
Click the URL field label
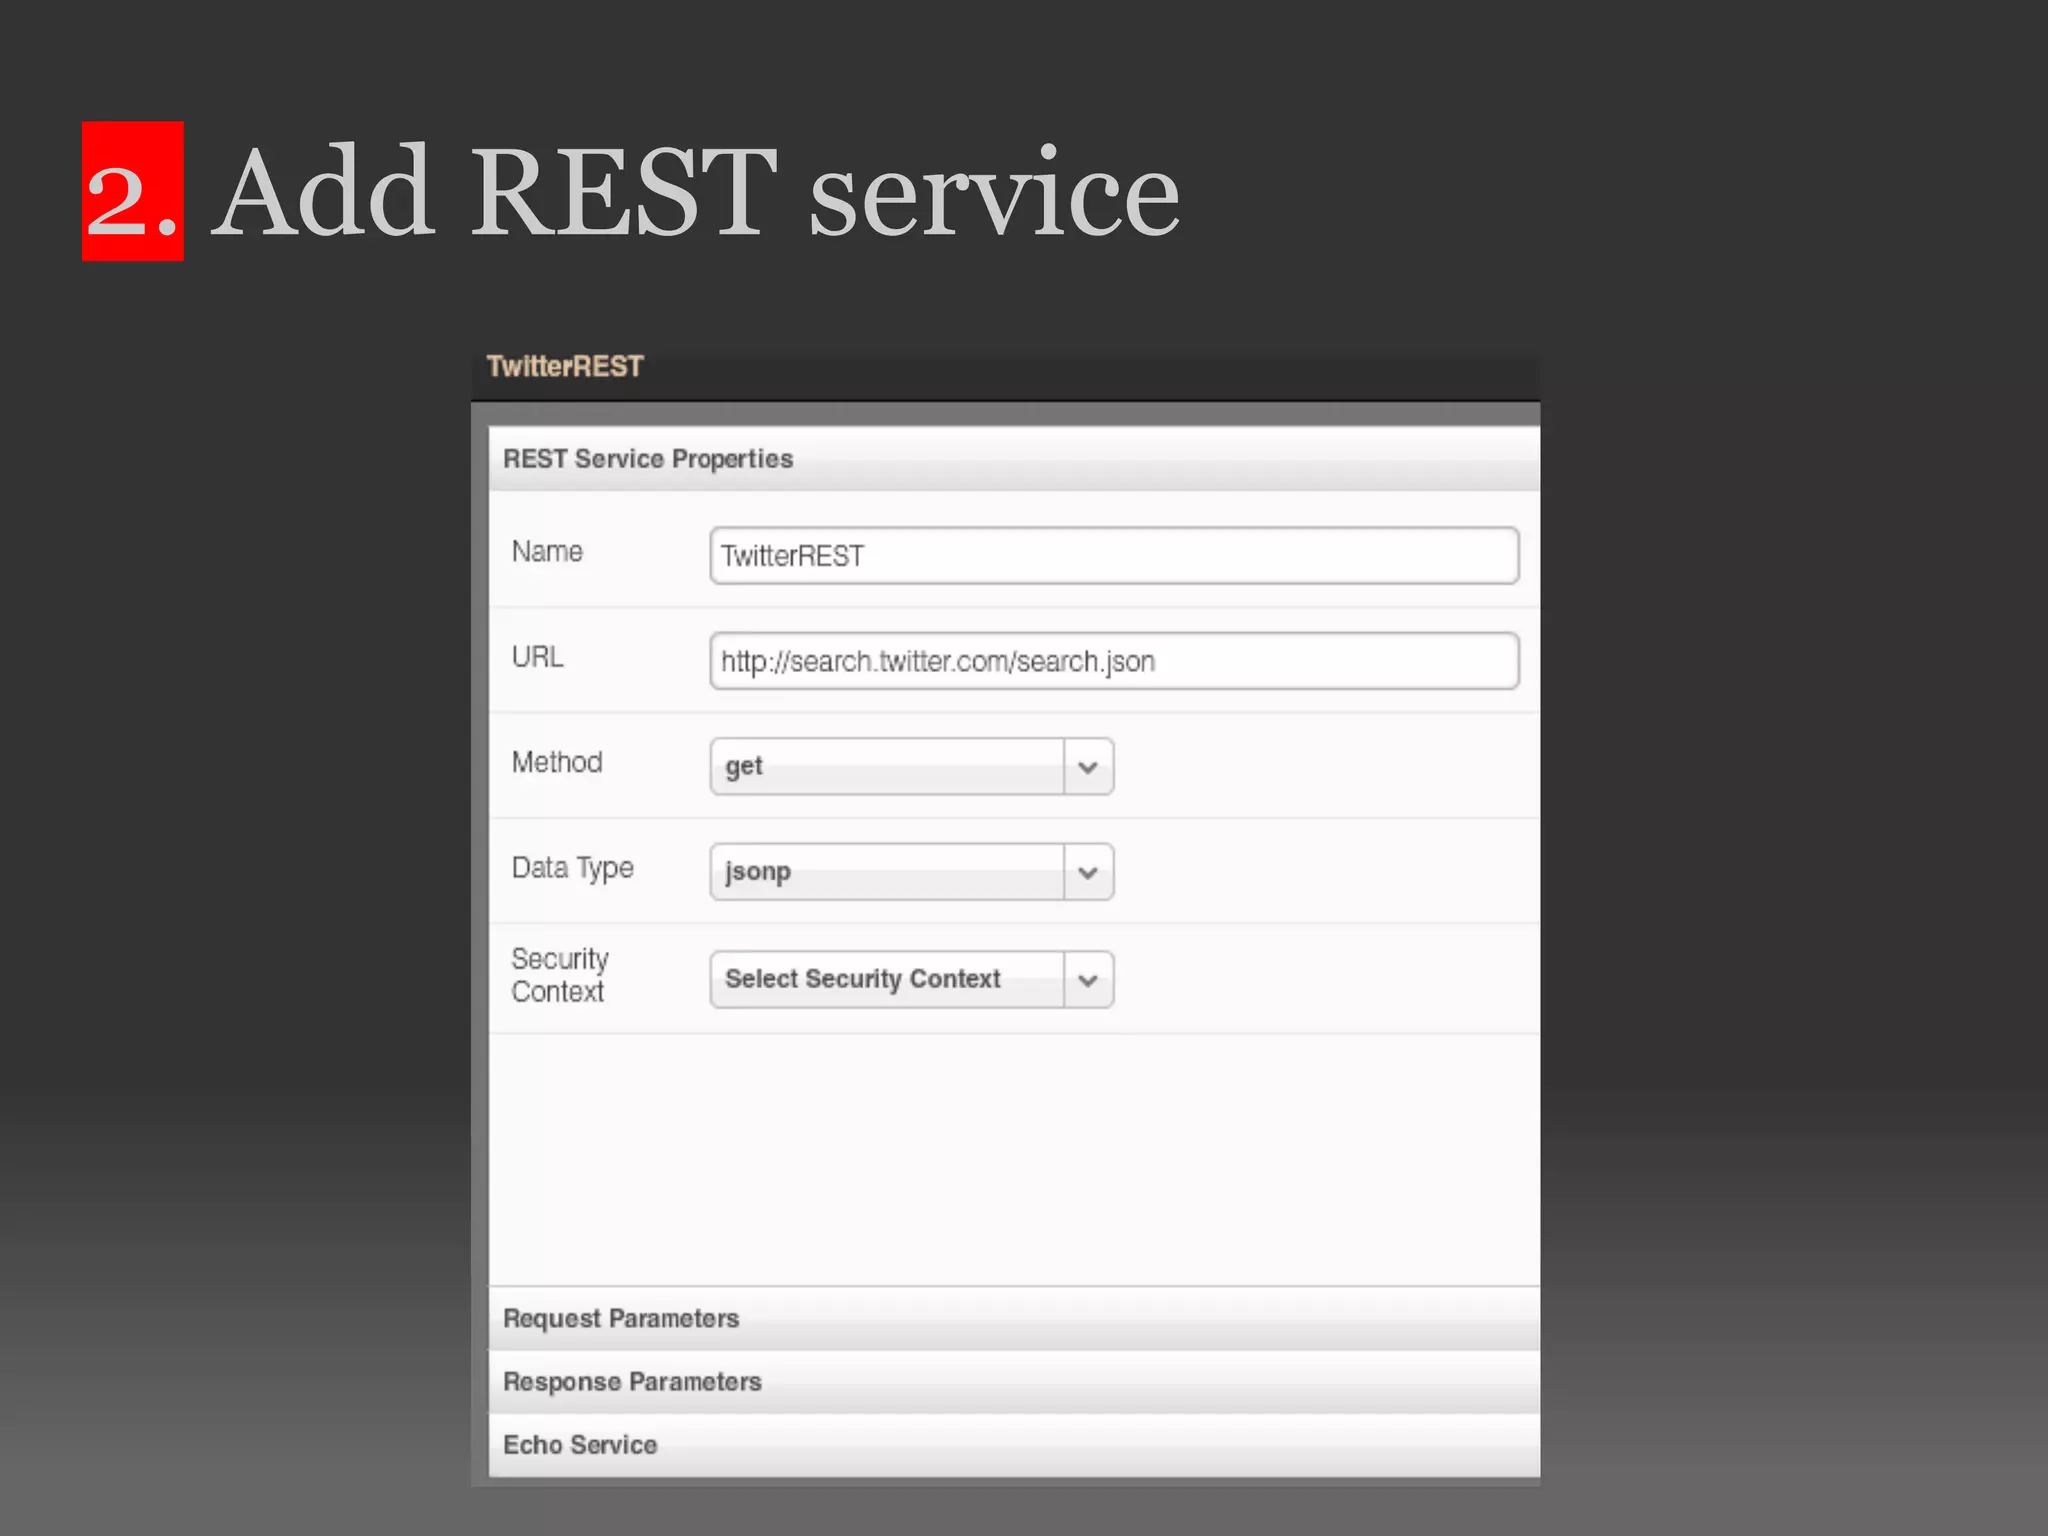(x=538, y=657)
